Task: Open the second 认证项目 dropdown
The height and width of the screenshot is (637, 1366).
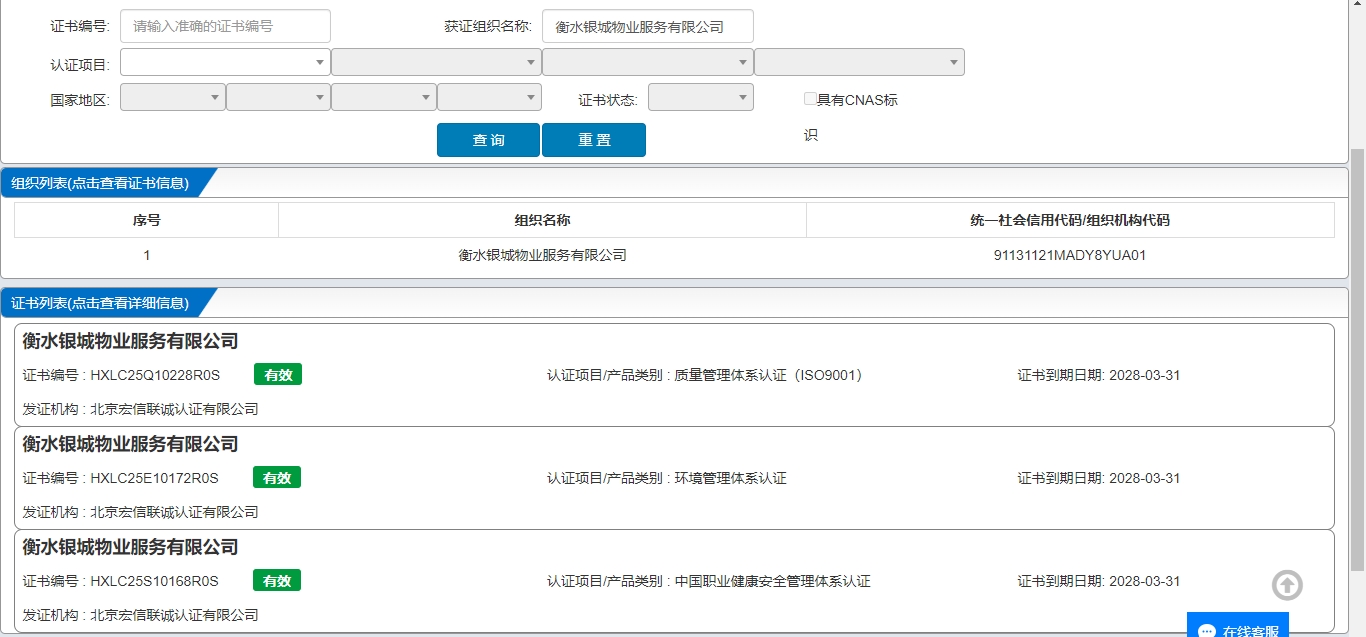Action: coord(436,62)
